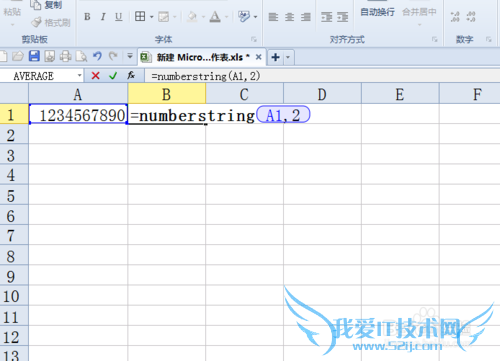Add new document tab with plus
The image size is (500, 361).
[275, 57]
